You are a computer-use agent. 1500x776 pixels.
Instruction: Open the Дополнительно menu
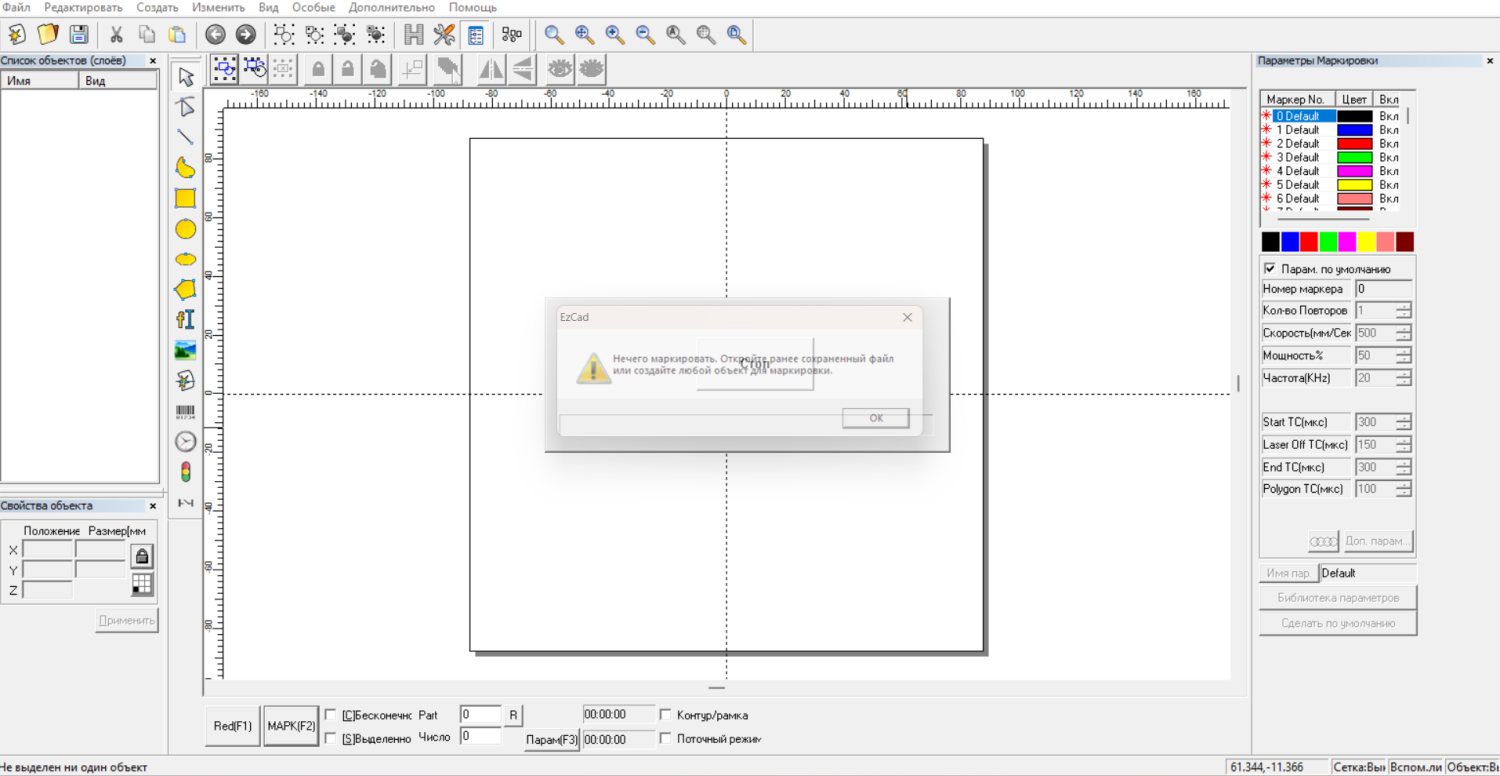(x=392, y=7)
